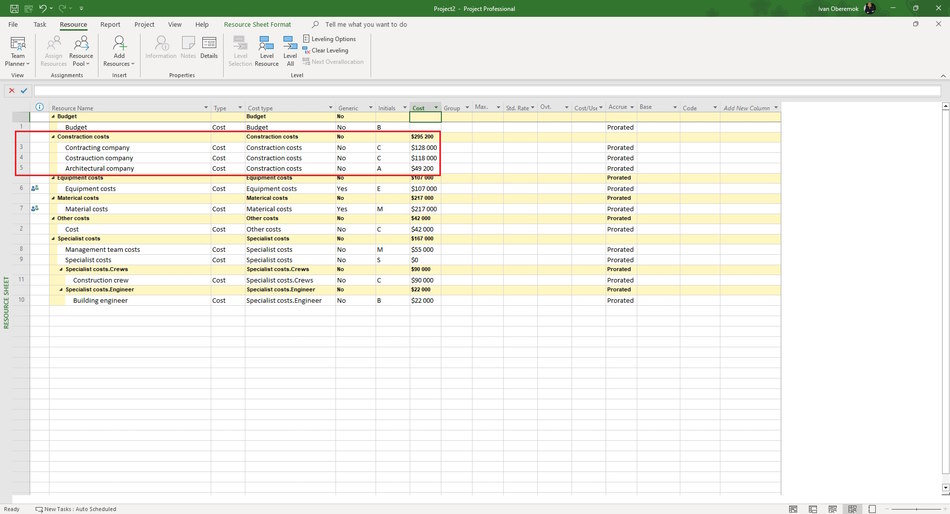Confirm entry with the blue checkmark
Screen dimensions: 950x514
(24, 90)
